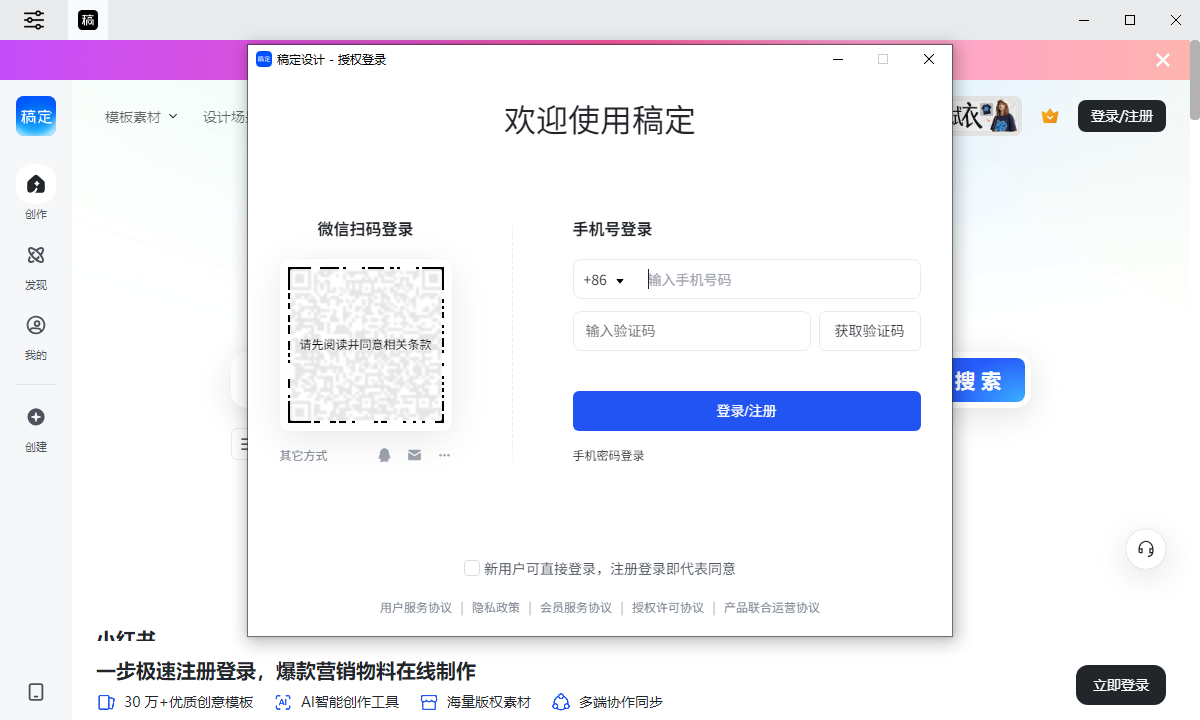Select the 稿 app tab icon in title bar
The image size is (1200, 720).
click(88, 20)
